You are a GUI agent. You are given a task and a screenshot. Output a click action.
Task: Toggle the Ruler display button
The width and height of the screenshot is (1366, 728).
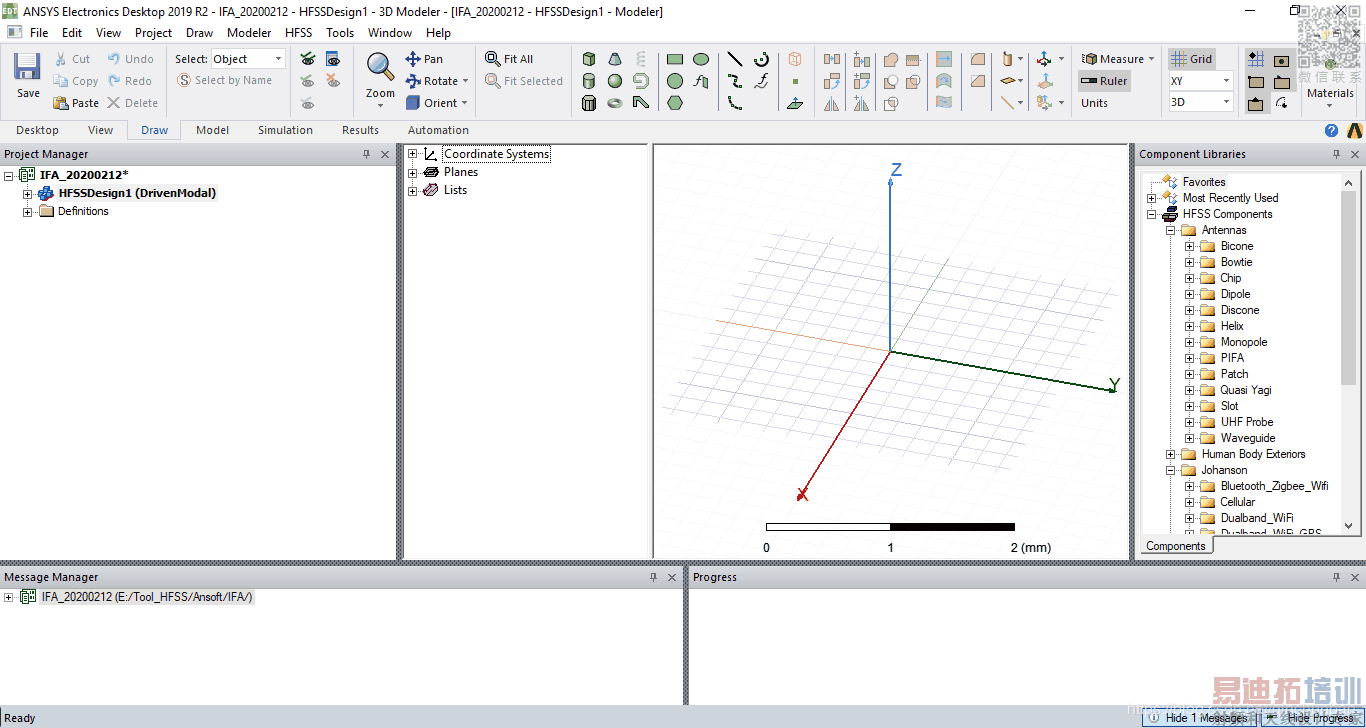(x=1104, y=81)
